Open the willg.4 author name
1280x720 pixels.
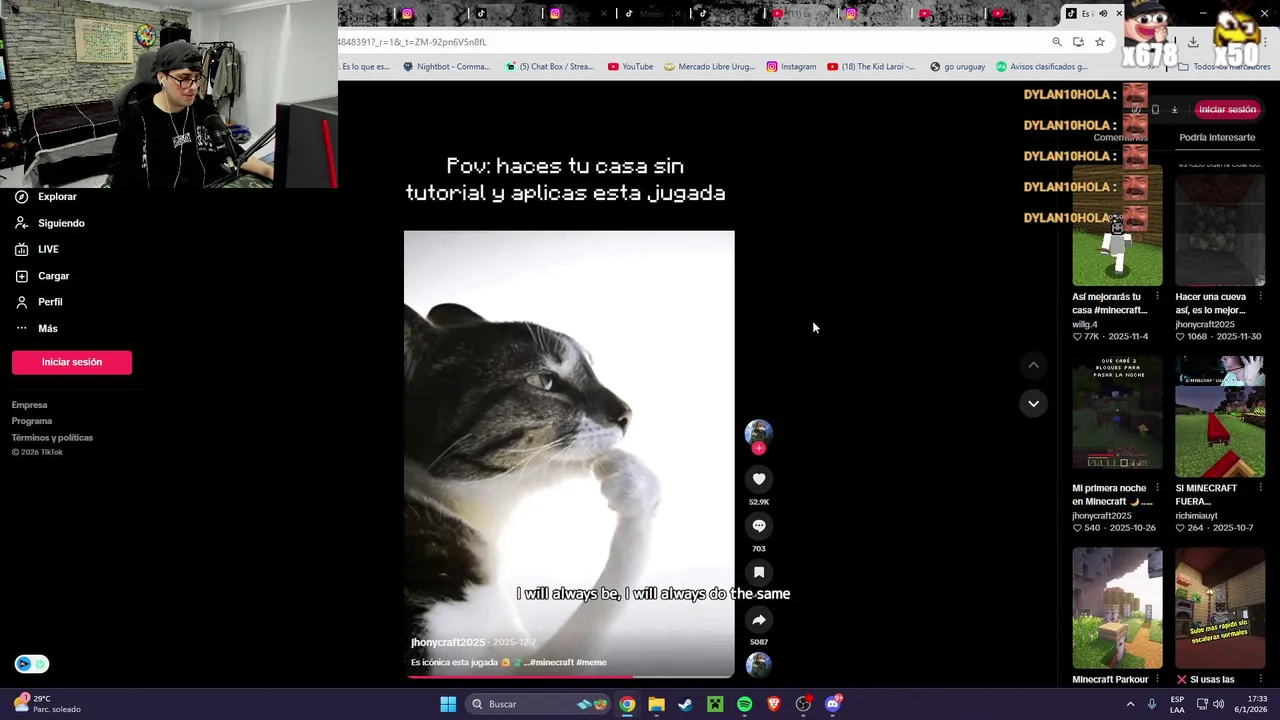click(1085, 324)
